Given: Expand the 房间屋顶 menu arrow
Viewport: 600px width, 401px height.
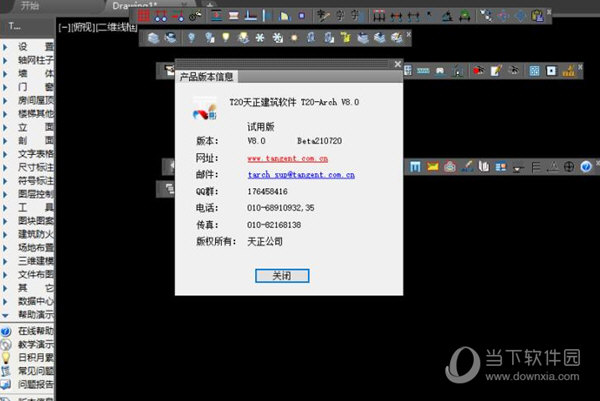Looking at the screenshot, I should (5, 101).
